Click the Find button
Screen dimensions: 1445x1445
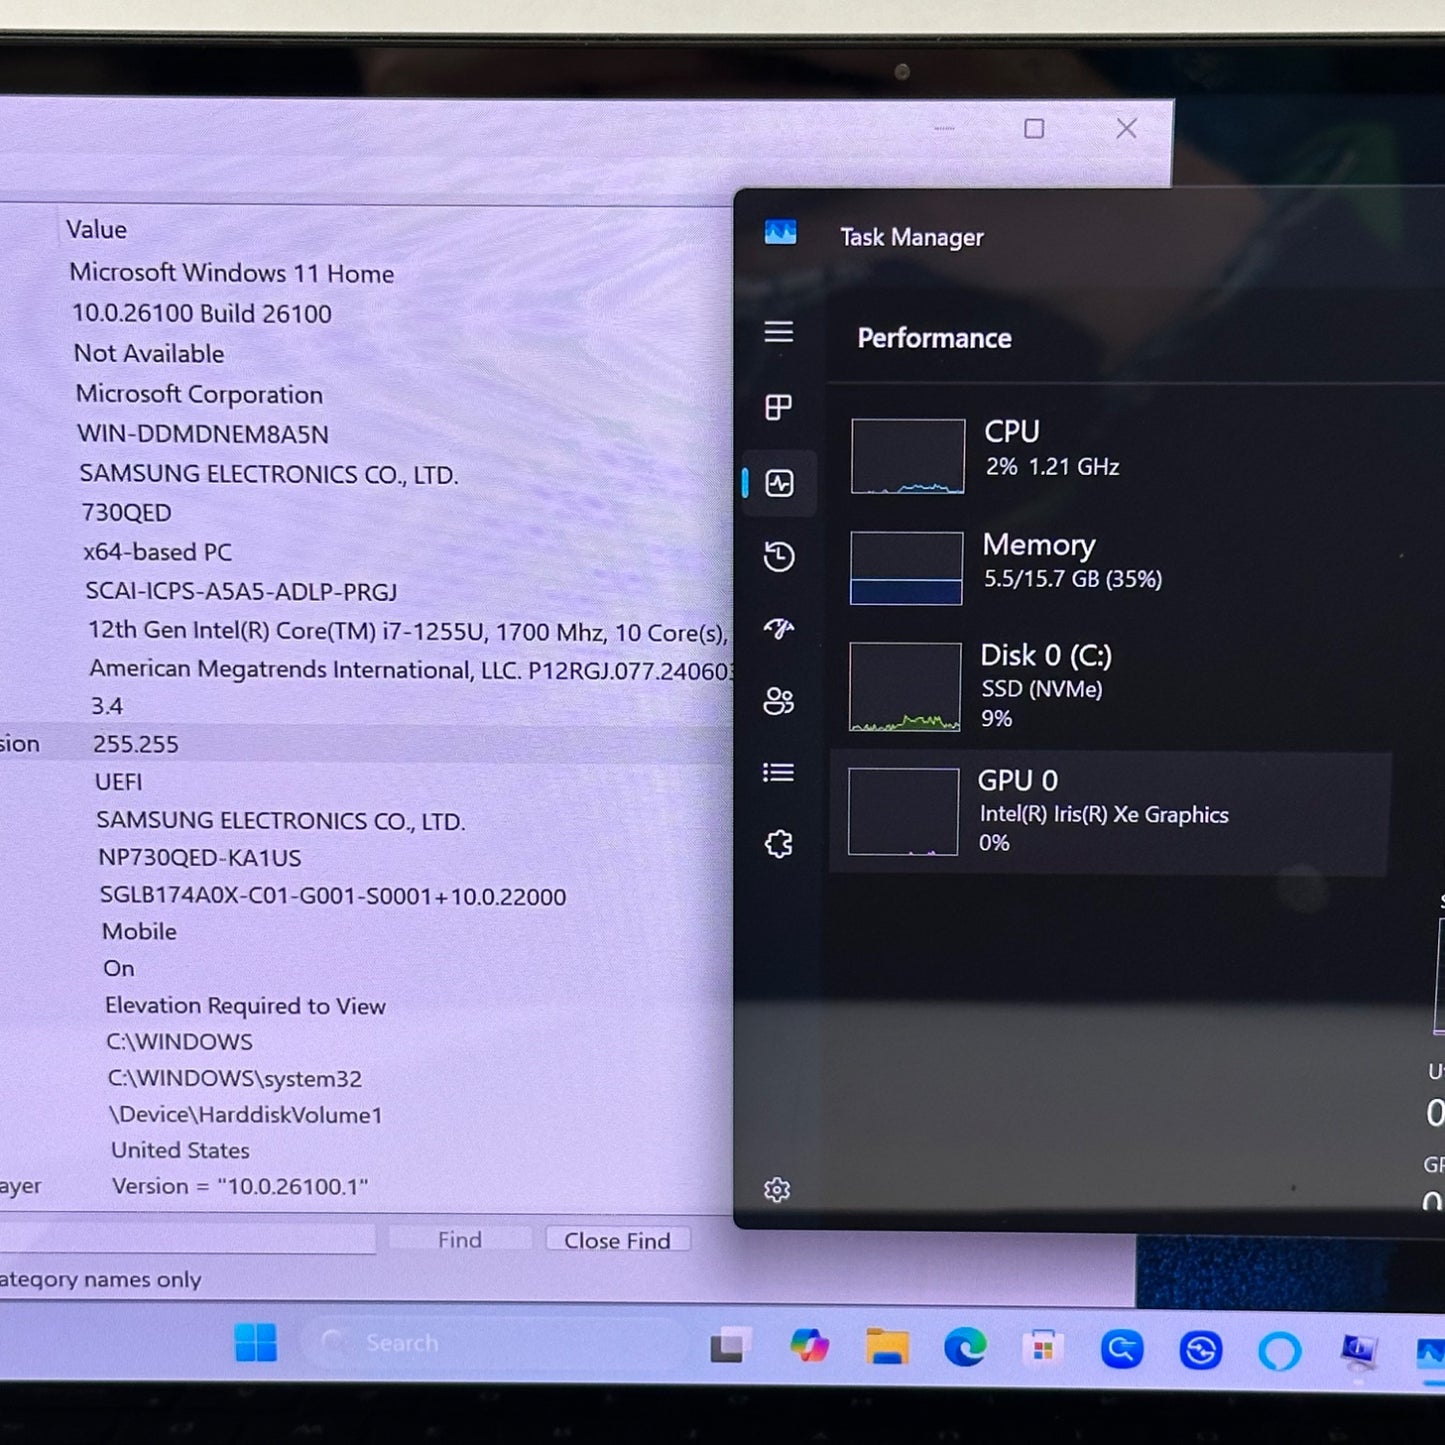pyautogui.click(x=459, y=1240)
